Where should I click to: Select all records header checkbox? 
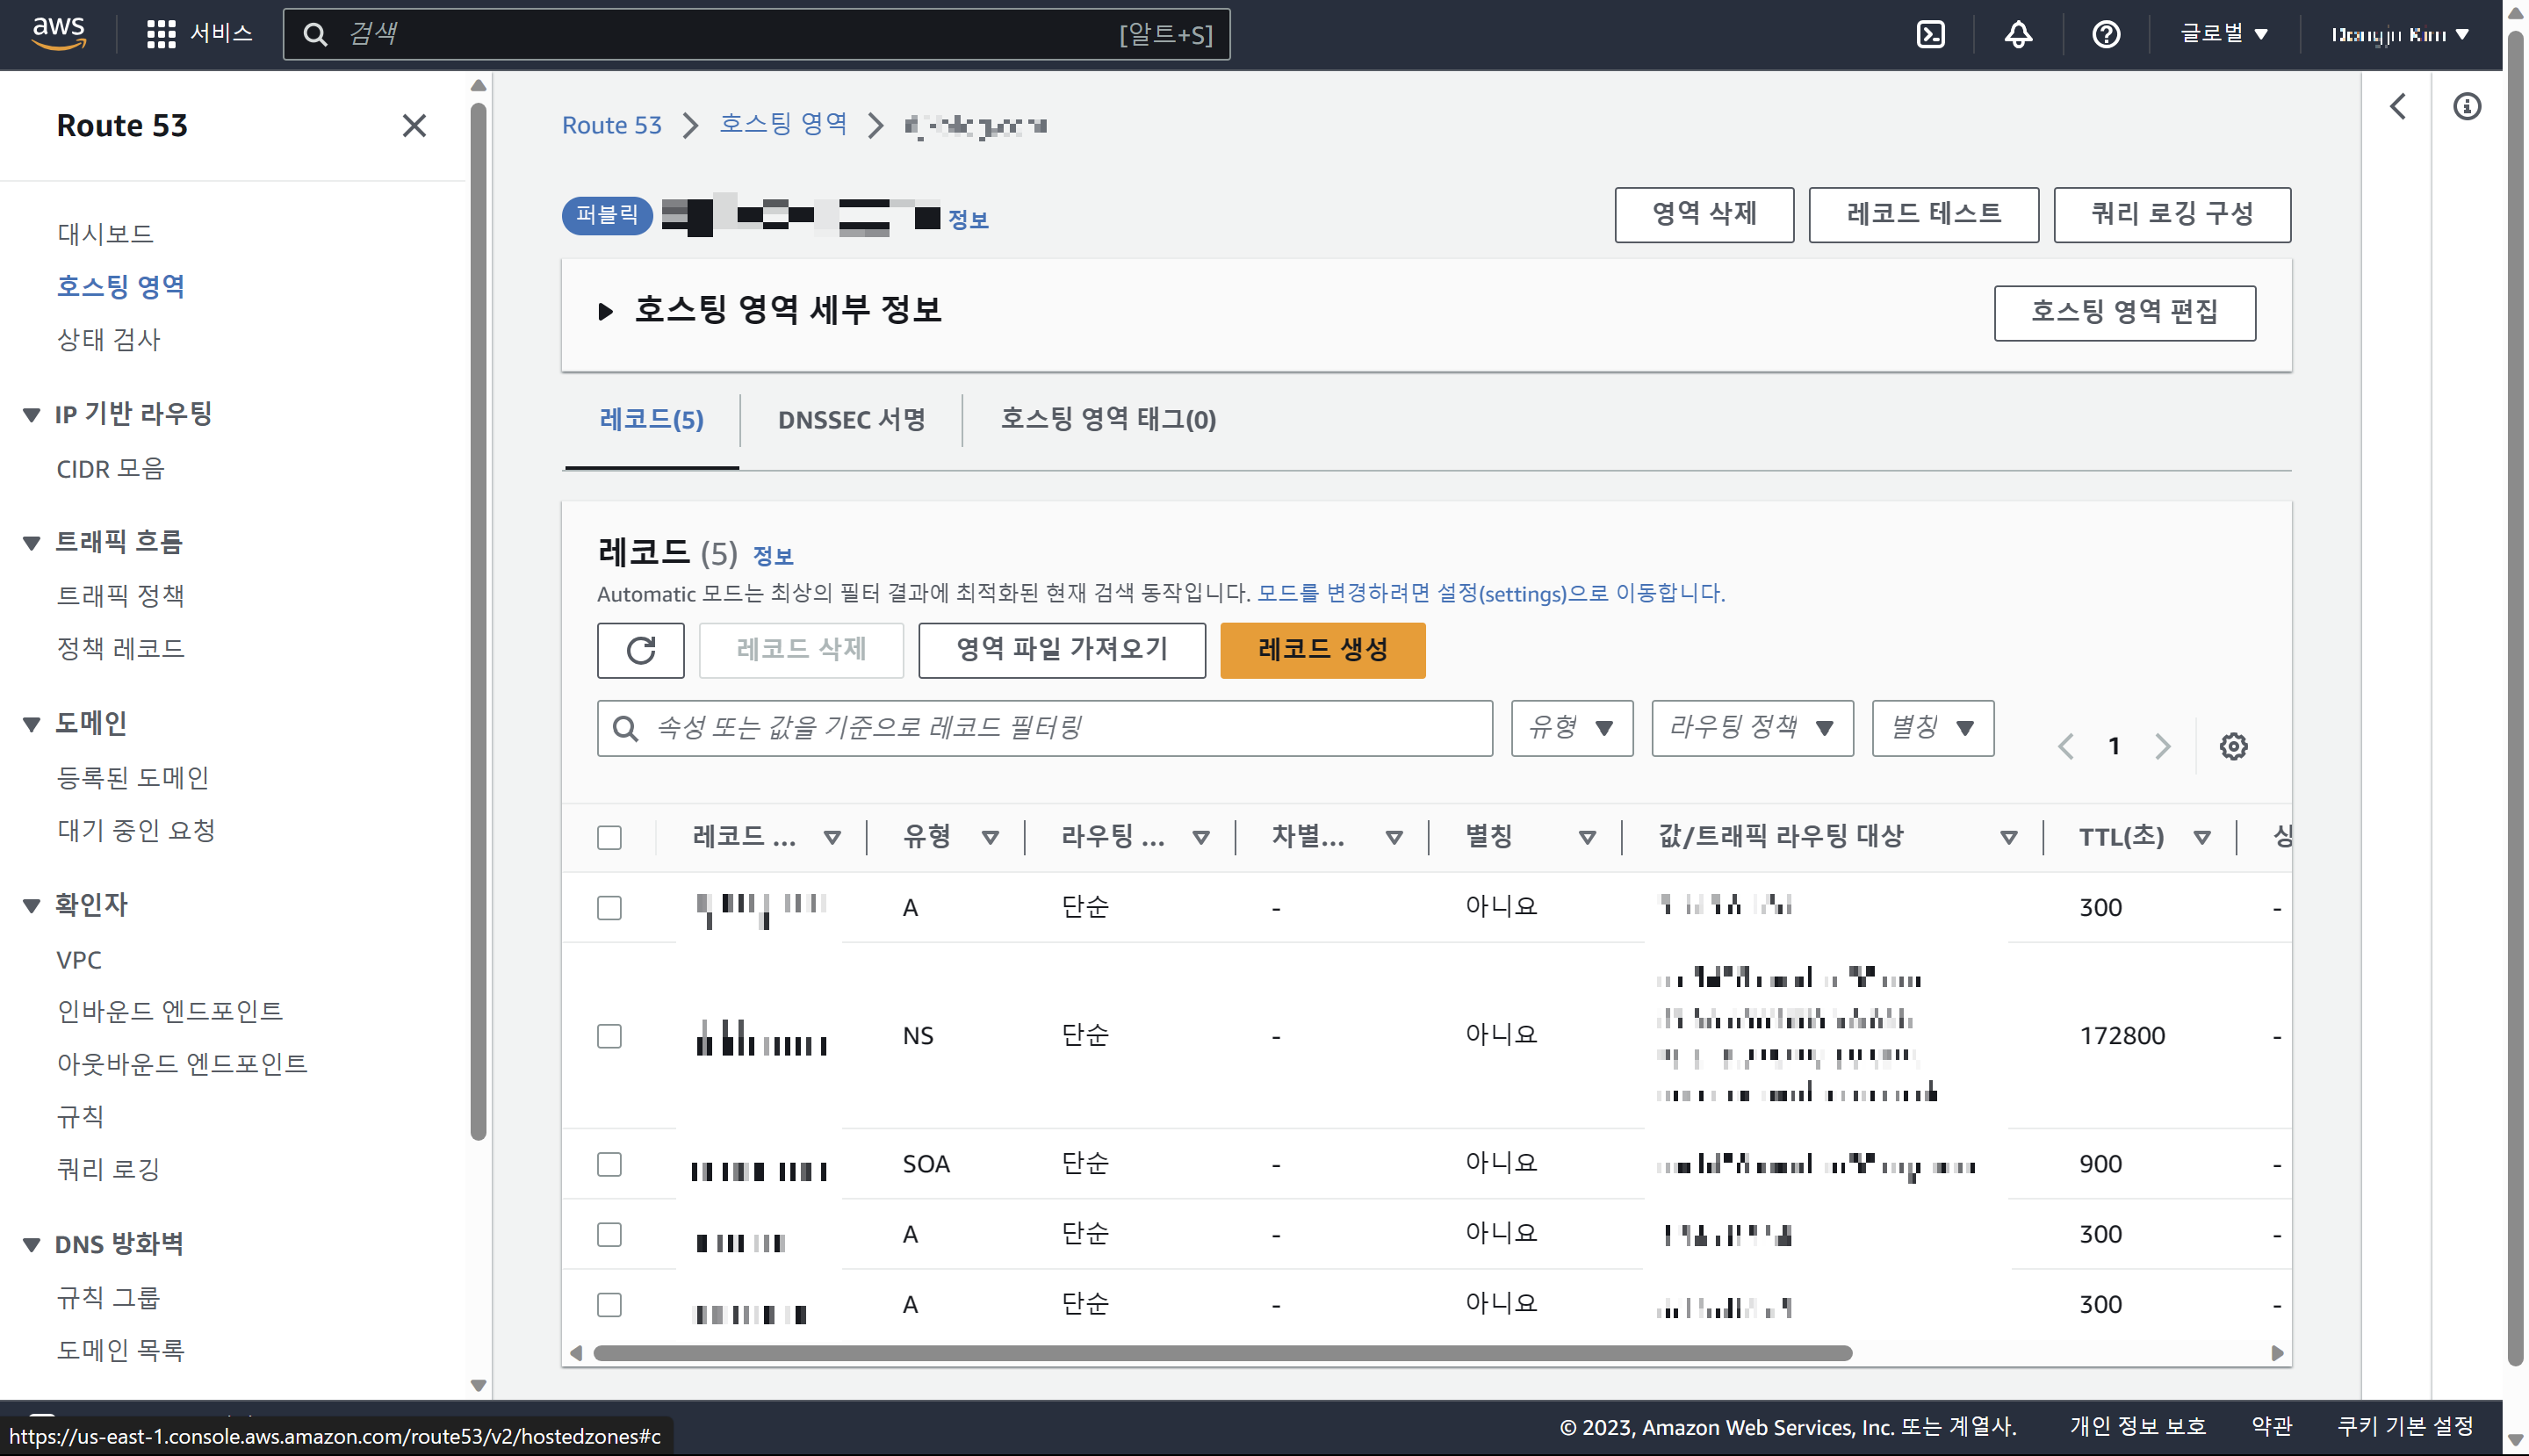(x=609, y=837)
